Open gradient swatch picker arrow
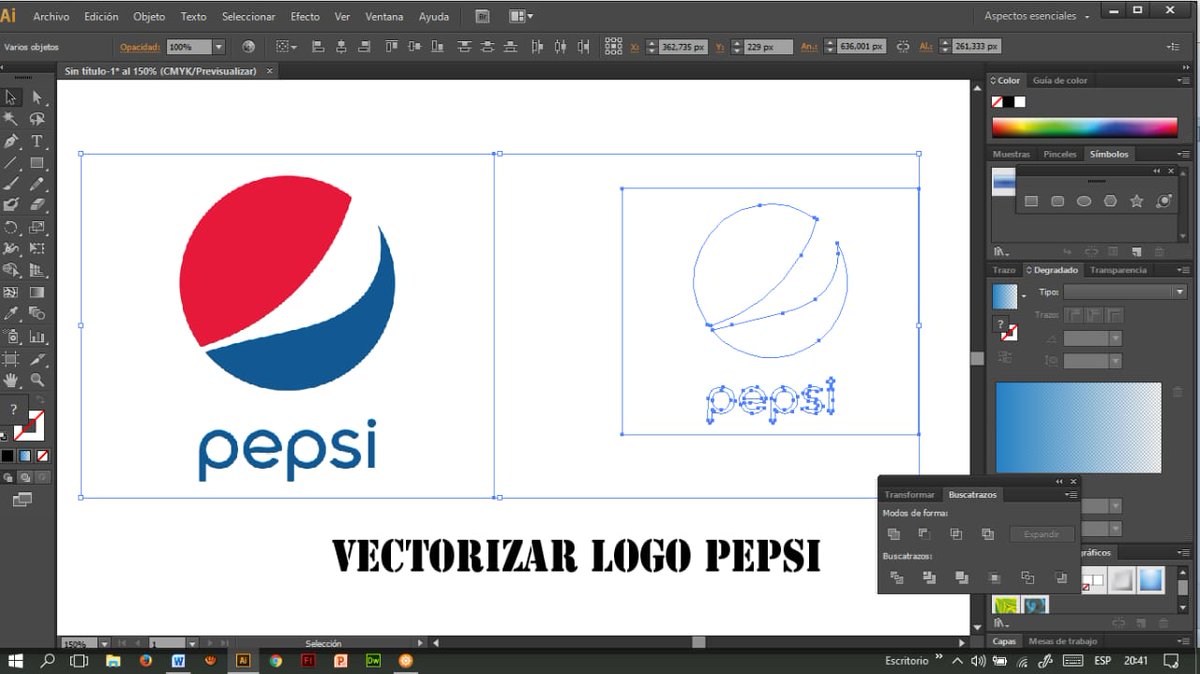This screenshot has height=674, width=1200. click(x=1023, y=297)
